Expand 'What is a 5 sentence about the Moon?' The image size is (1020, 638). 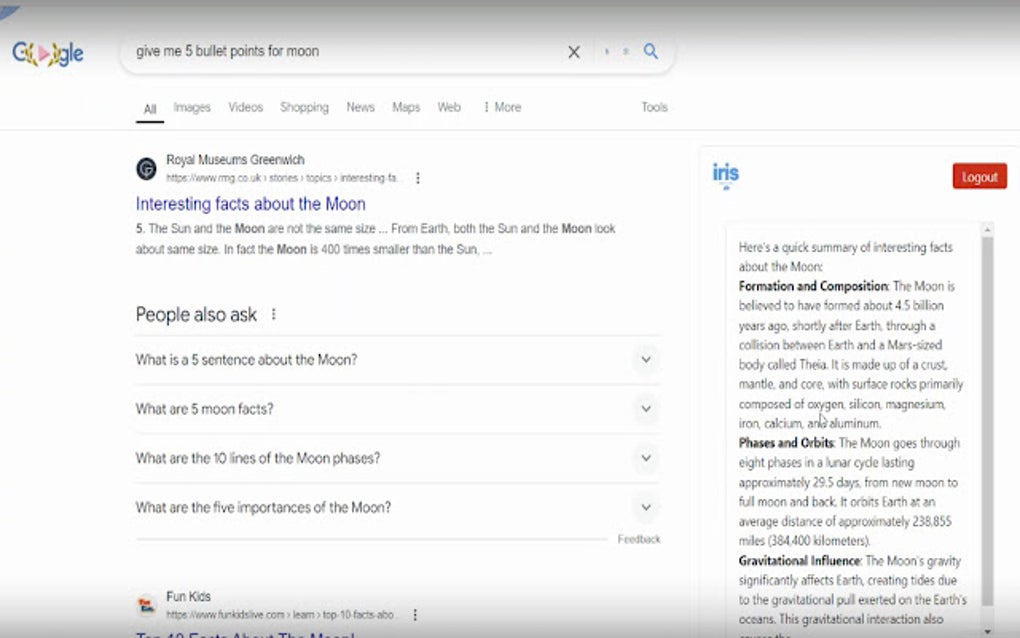pos(646,360)
